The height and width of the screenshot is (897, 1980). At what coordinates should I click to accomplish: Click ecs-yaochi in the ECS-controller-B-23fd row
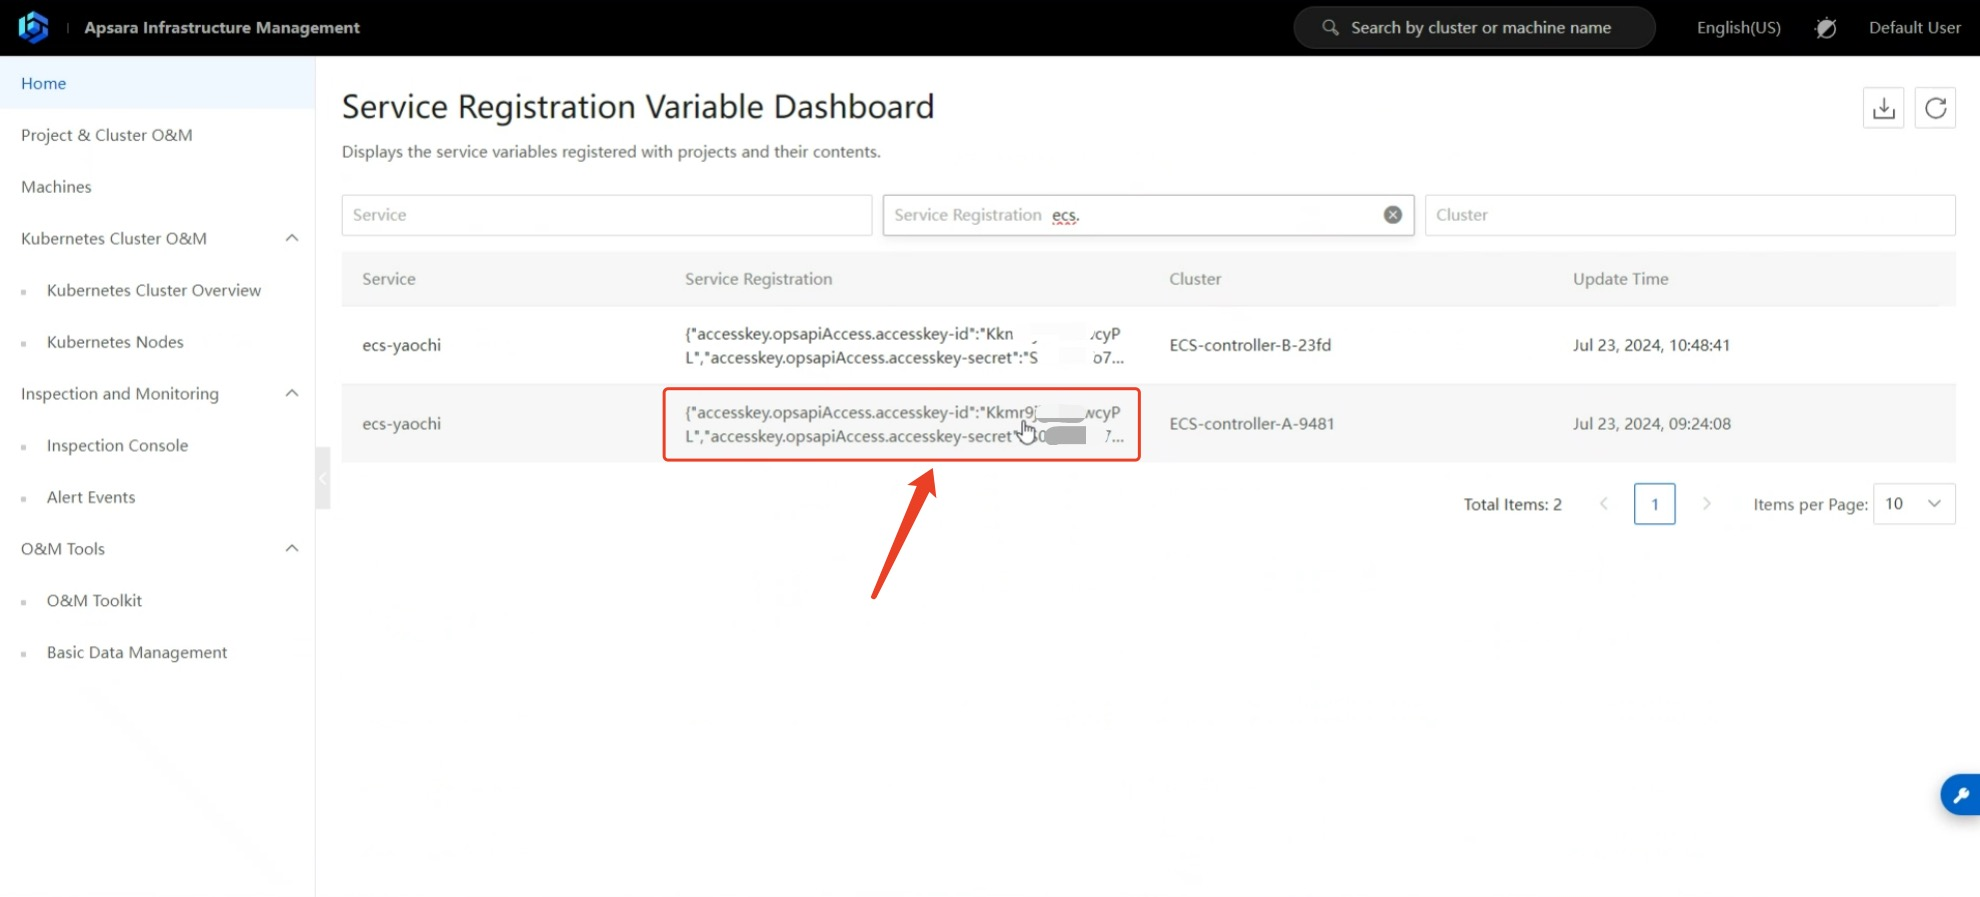401,345
